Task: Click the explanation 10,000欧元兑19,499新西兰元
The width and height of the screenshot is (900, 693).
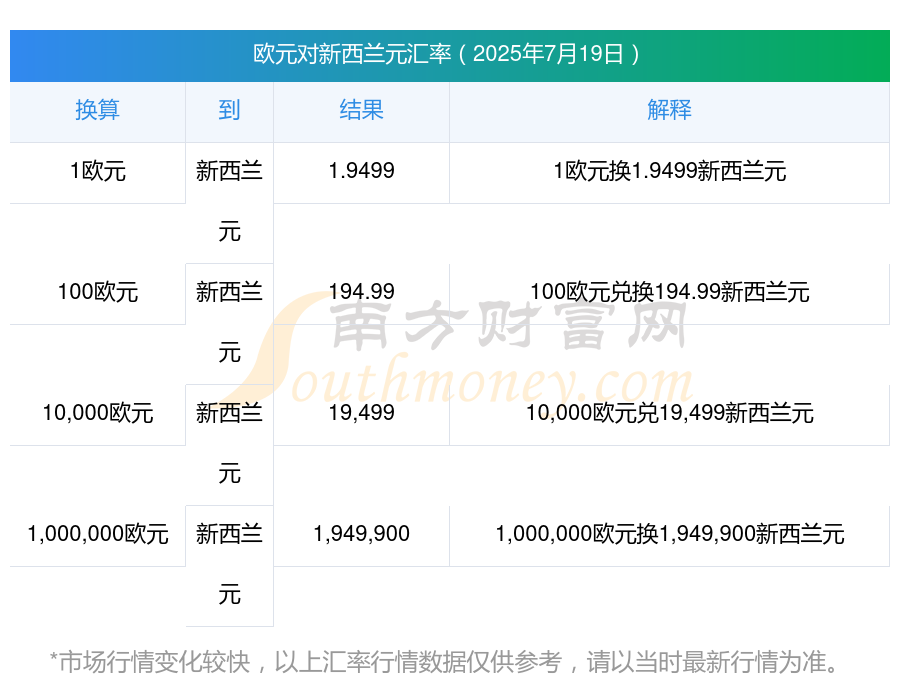Action: pos(669,413)
